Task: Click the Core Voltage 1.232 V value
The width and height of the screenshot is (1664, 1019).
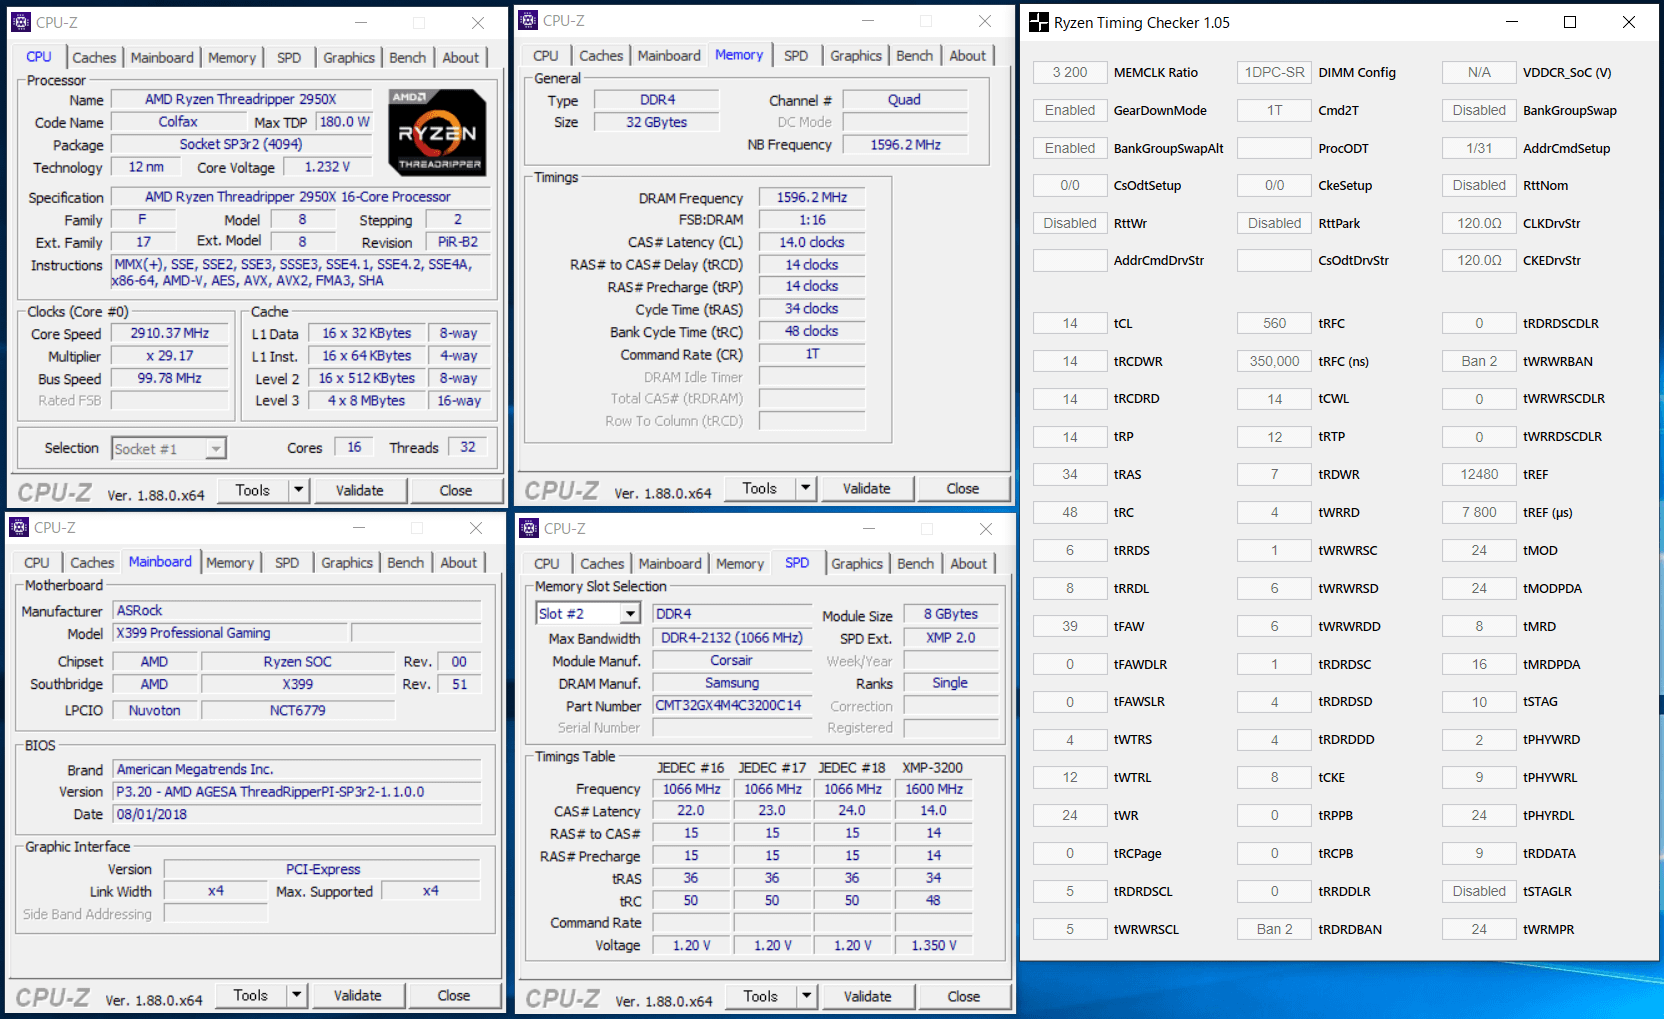Action: point(327,167)
